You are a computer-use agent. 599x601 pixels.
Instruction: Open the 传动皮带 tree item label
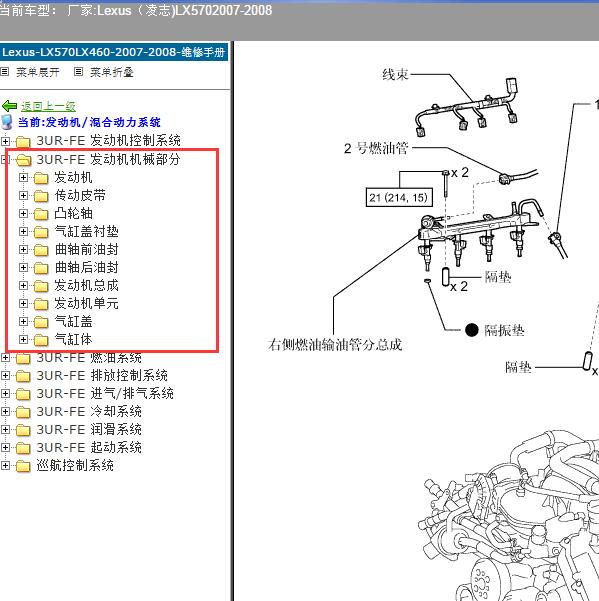[x=80, y=195]
